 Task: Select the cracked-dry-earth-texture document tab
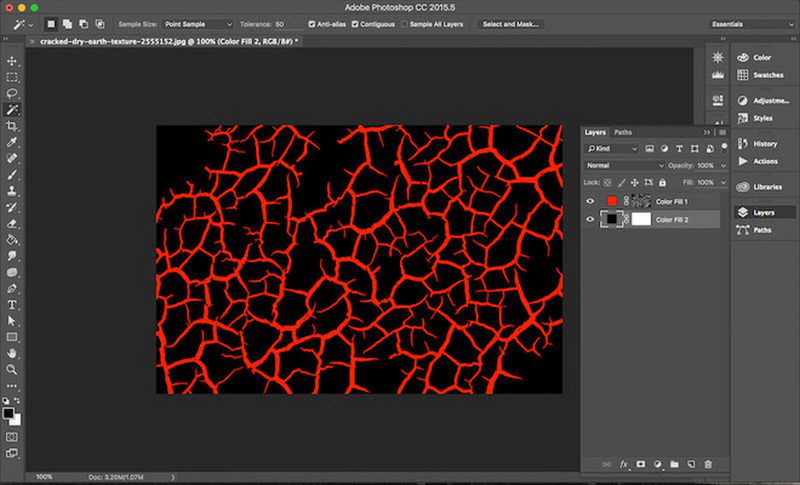pos(165,42)
